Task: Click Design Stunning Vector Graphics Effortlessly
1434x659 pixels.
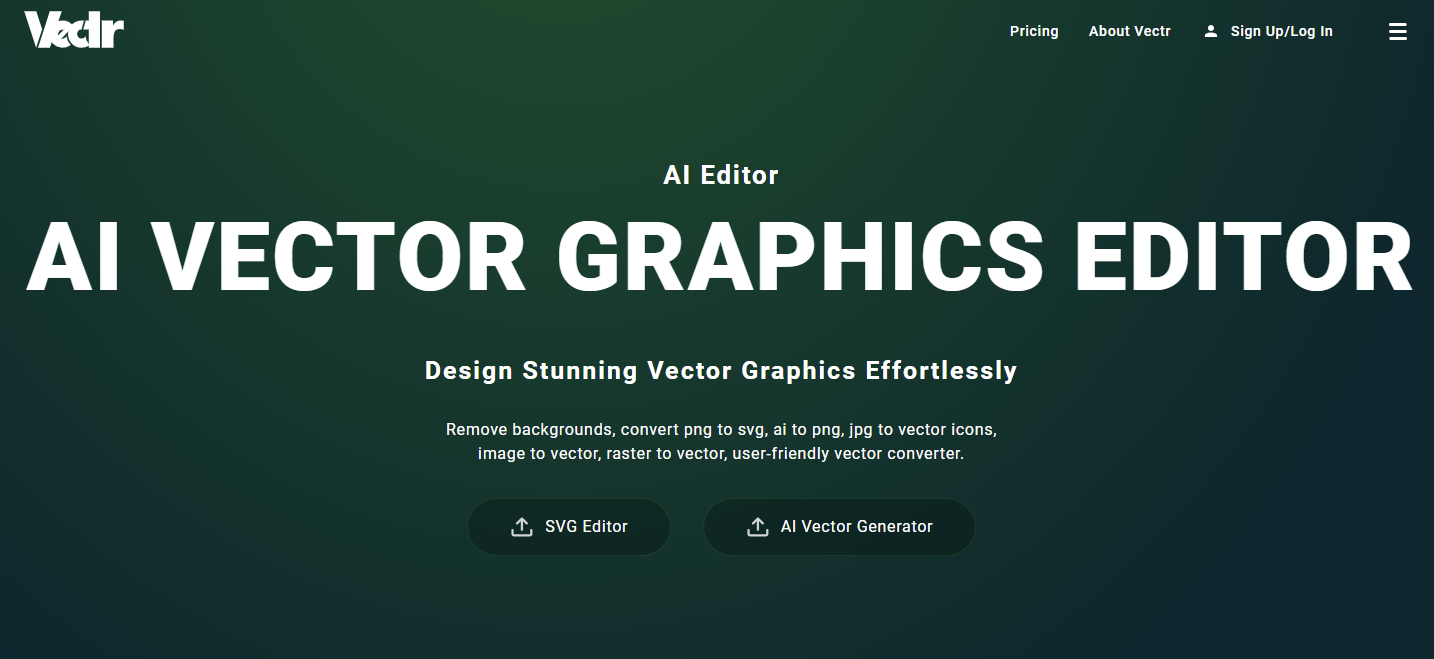Action: [x=721, y=371]
